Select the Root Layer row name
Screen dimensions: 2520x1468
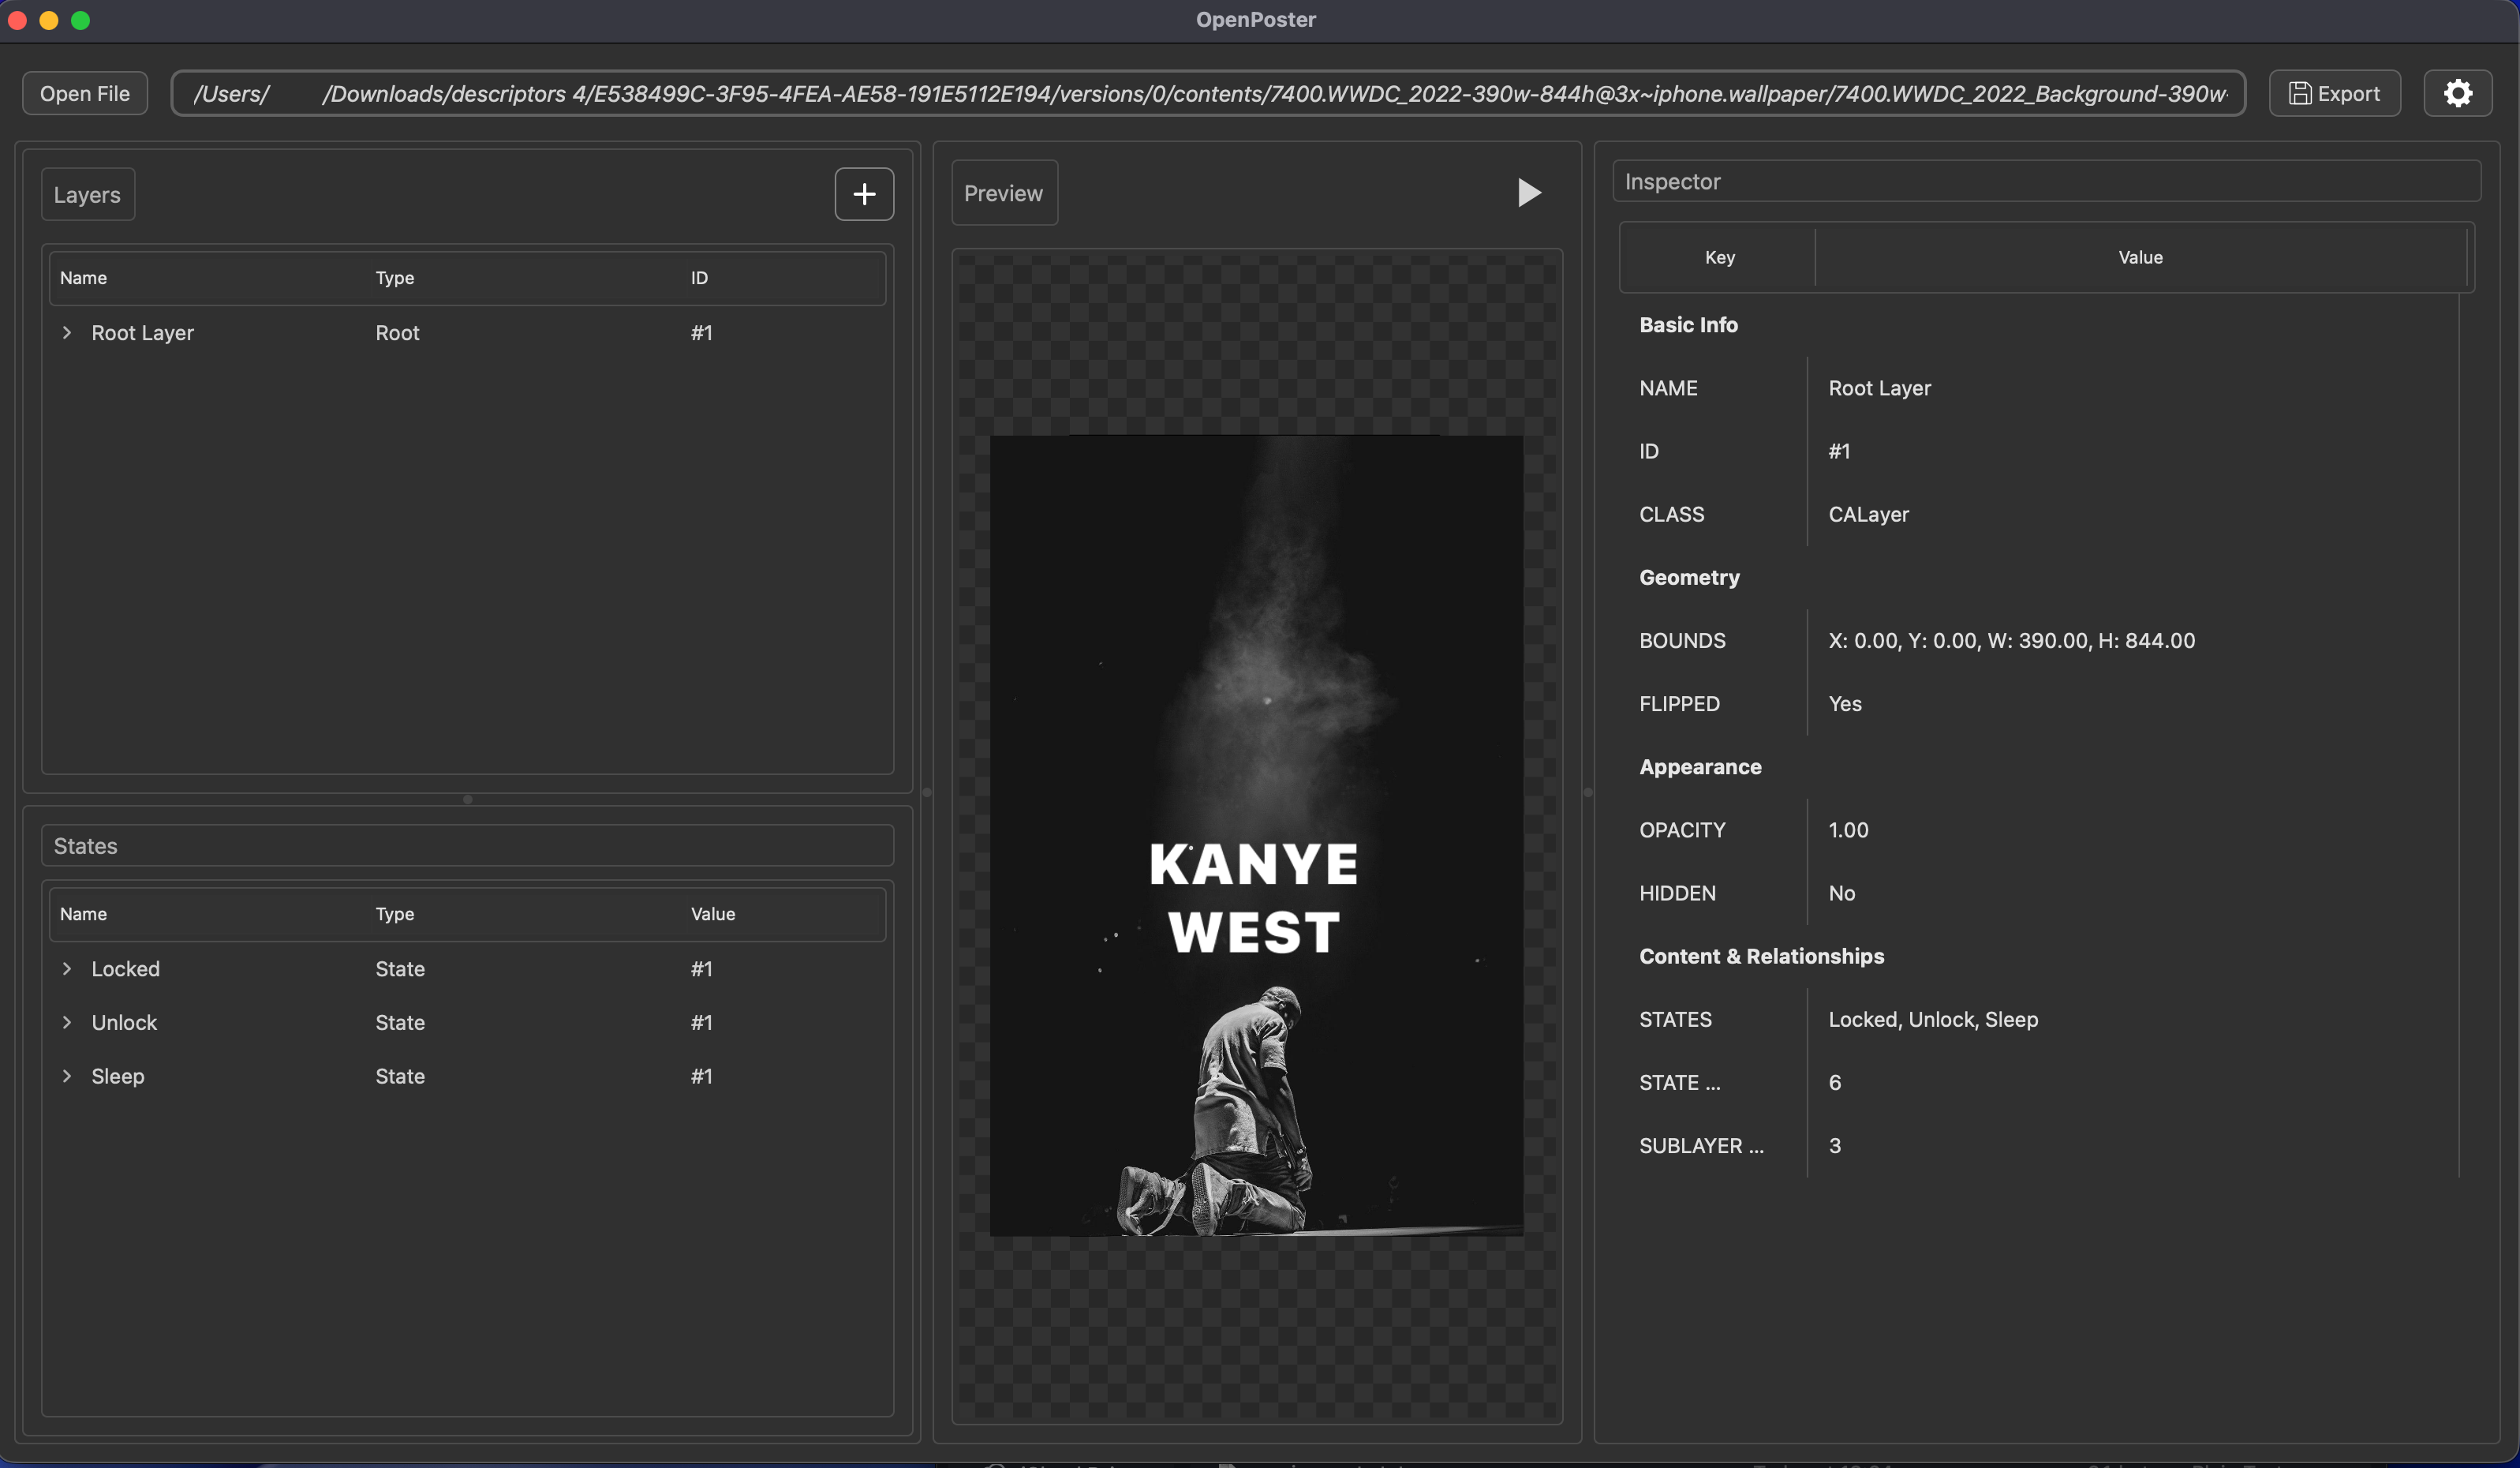click(x=142, y=333)
